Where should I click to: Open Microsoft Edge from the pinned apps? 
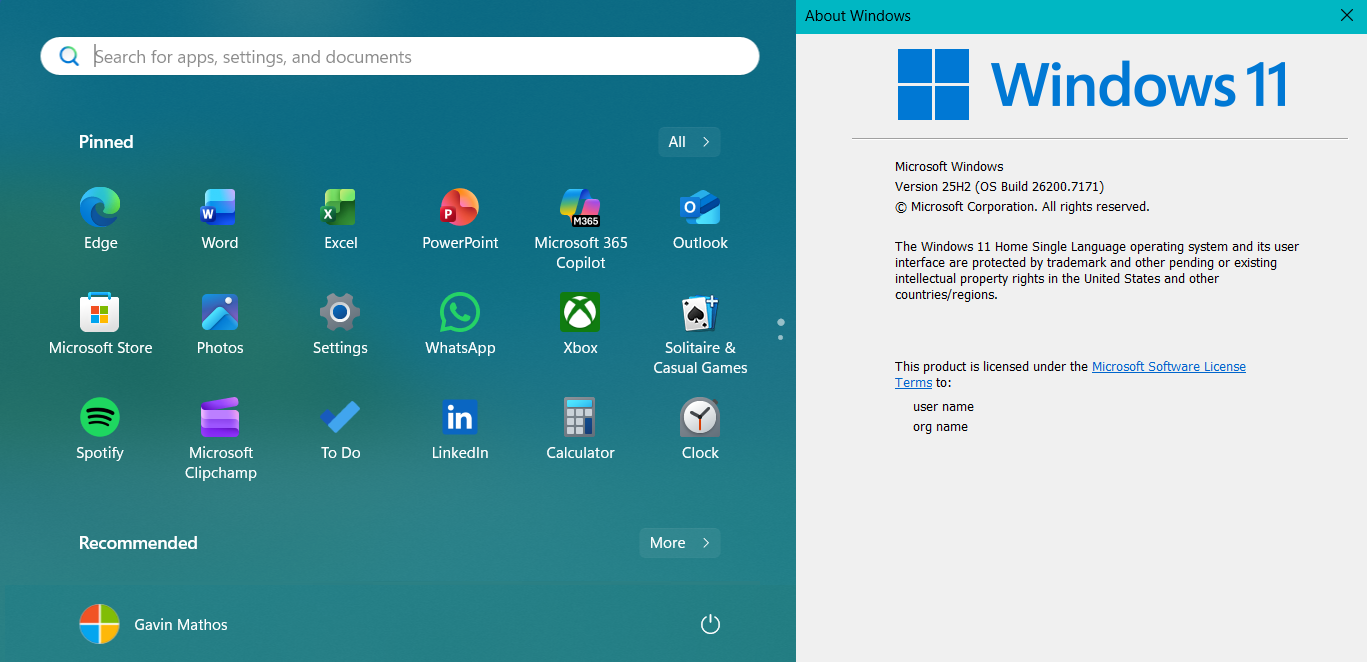(100, 211)
